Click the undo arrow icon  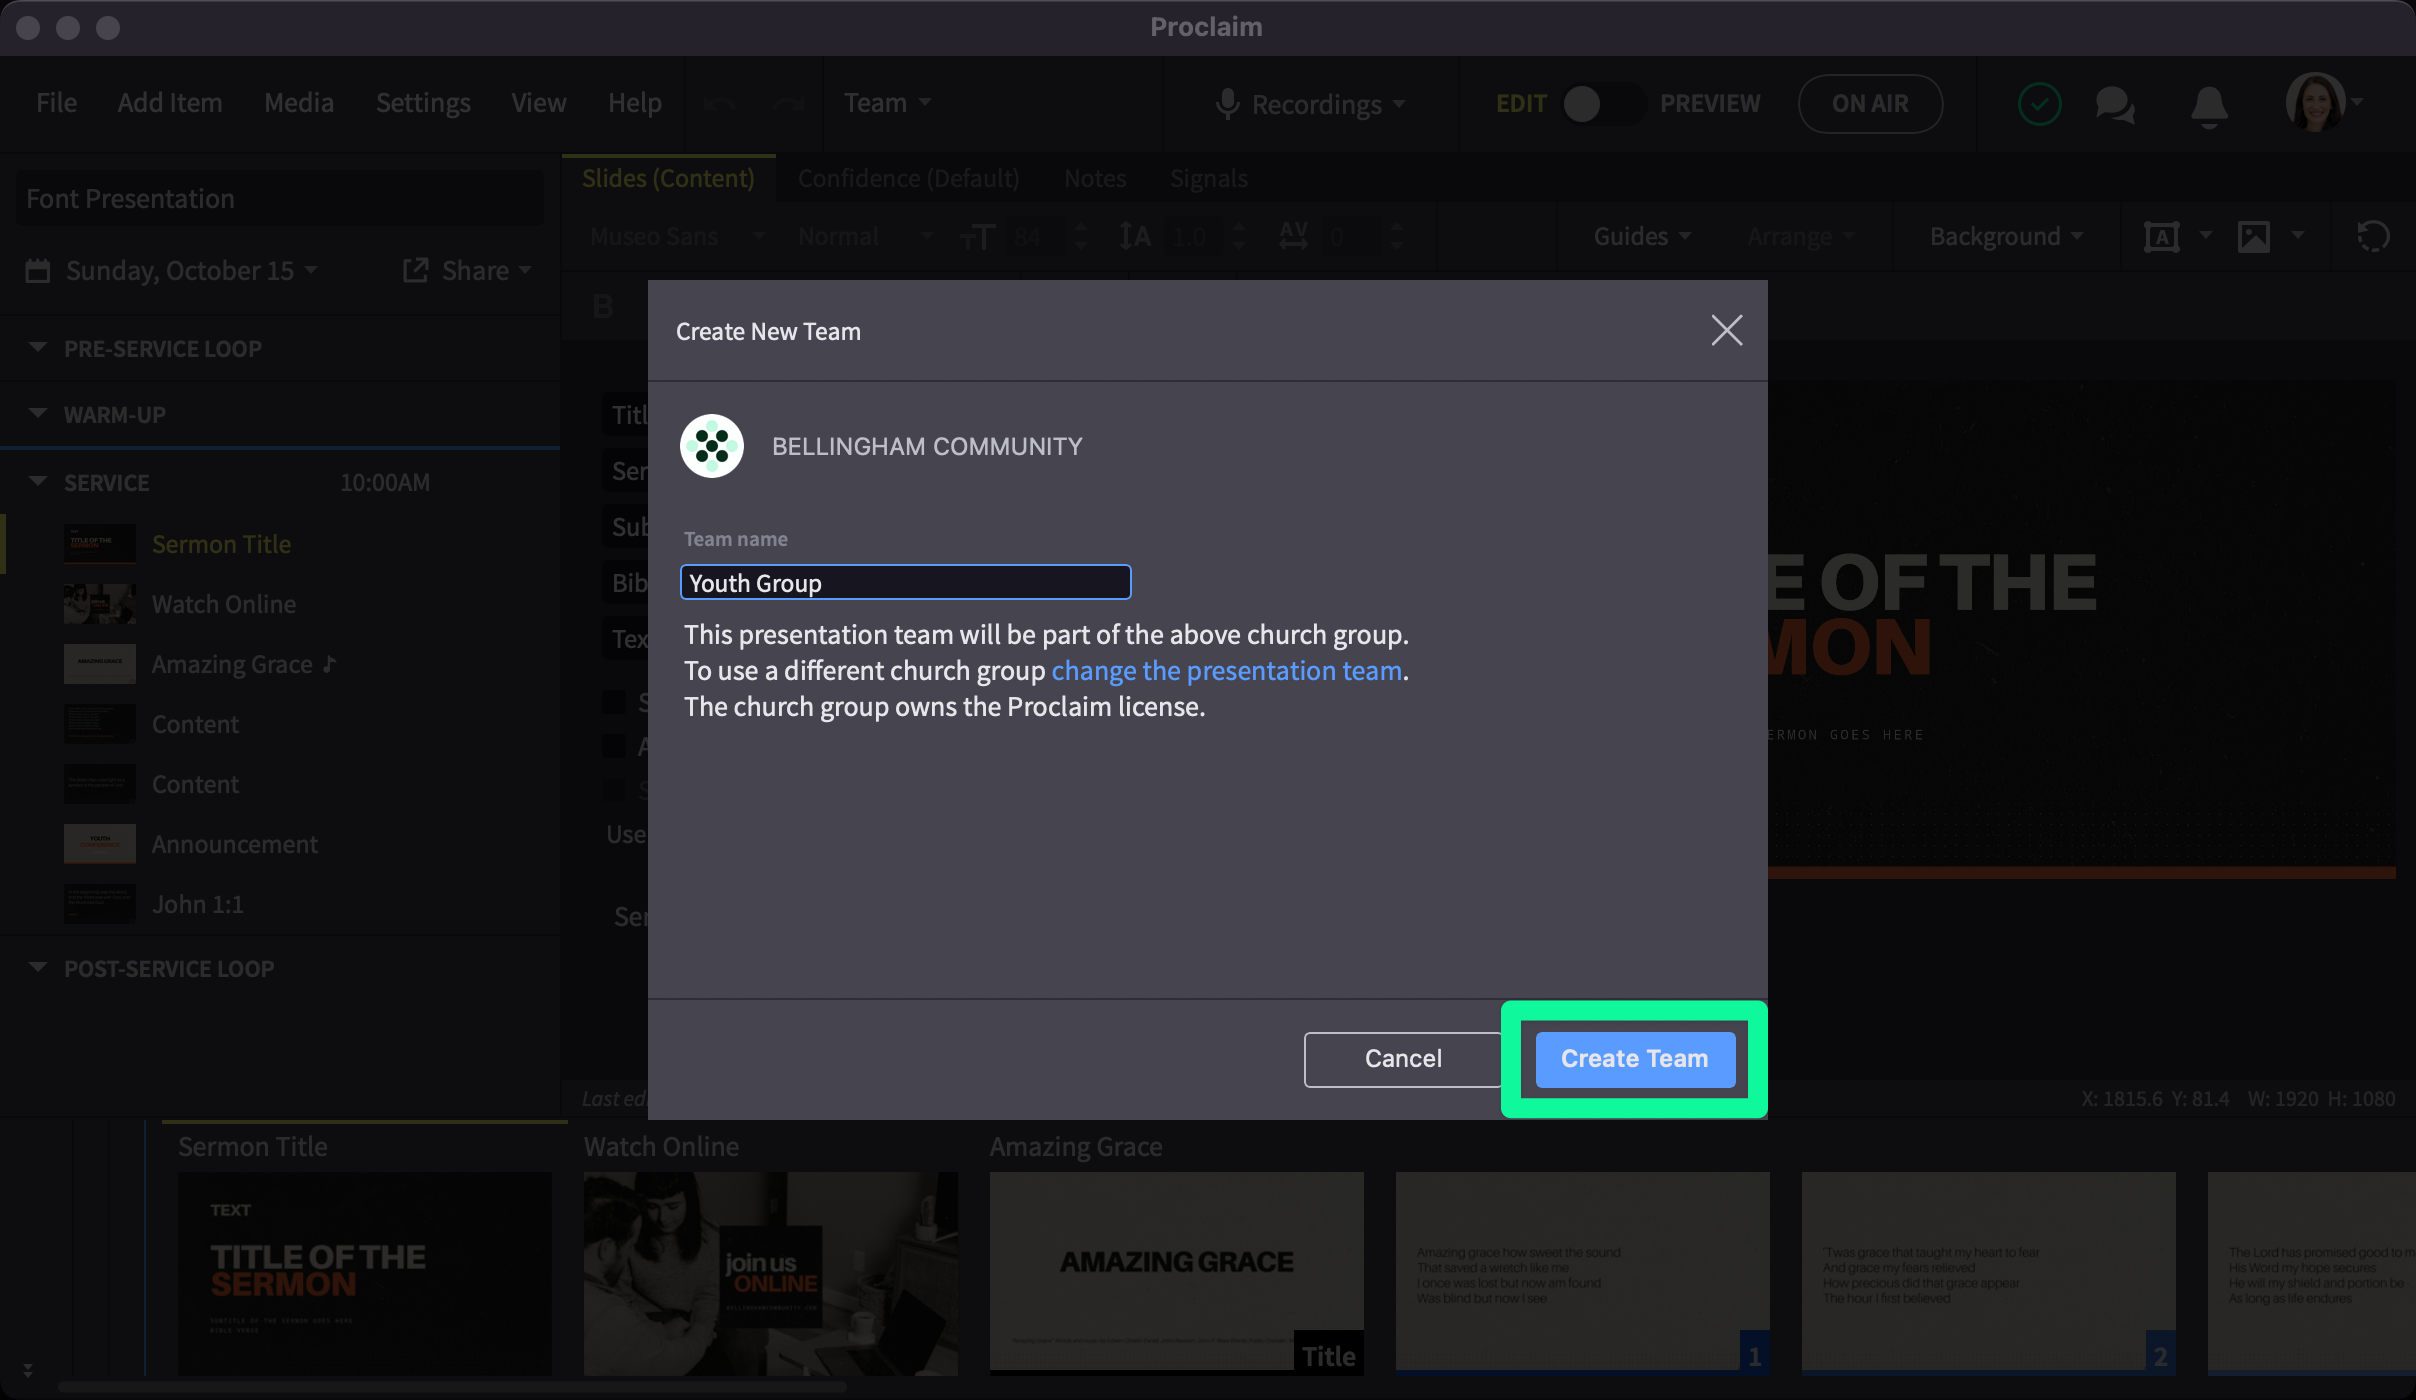[719, 103]
